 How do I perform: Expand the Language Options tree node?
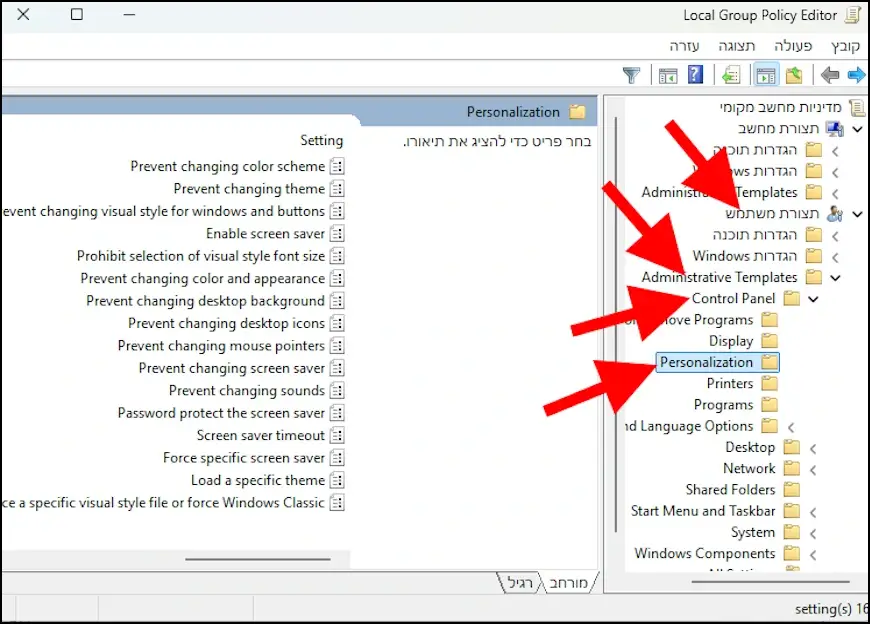pos(791,427)
